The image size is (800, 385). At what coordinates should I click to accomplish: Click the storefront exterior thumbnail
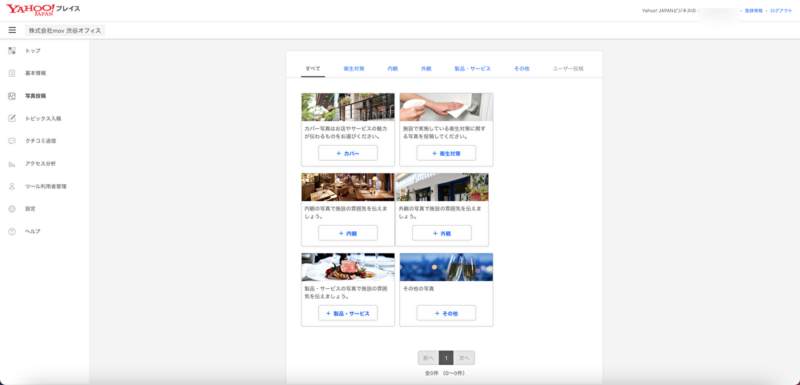pyautogui.click(x=442, y=187)
